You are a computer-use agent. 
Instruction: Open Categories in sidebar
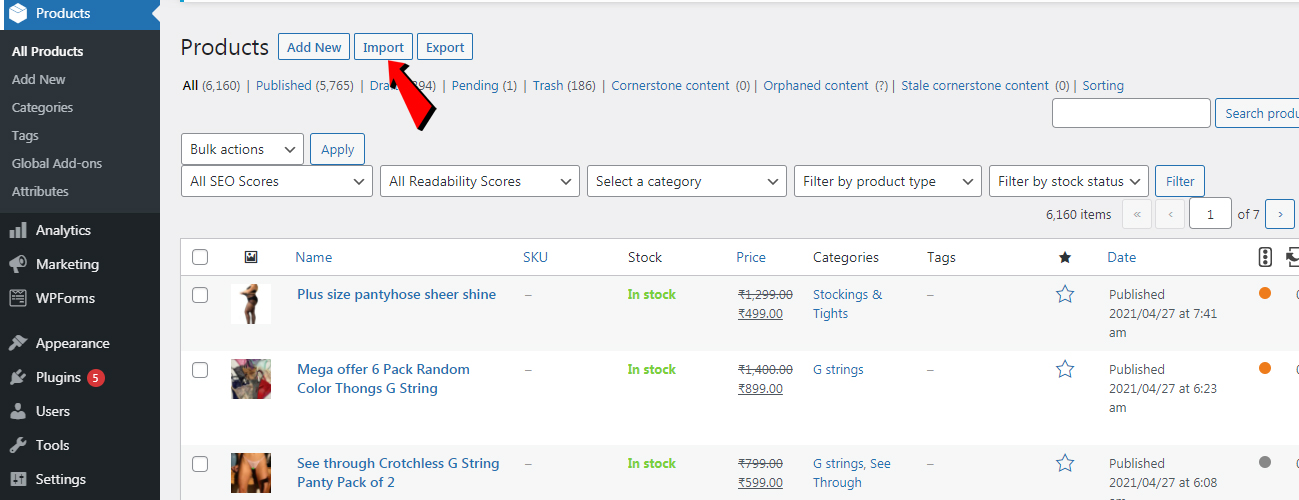click(42, 107)
